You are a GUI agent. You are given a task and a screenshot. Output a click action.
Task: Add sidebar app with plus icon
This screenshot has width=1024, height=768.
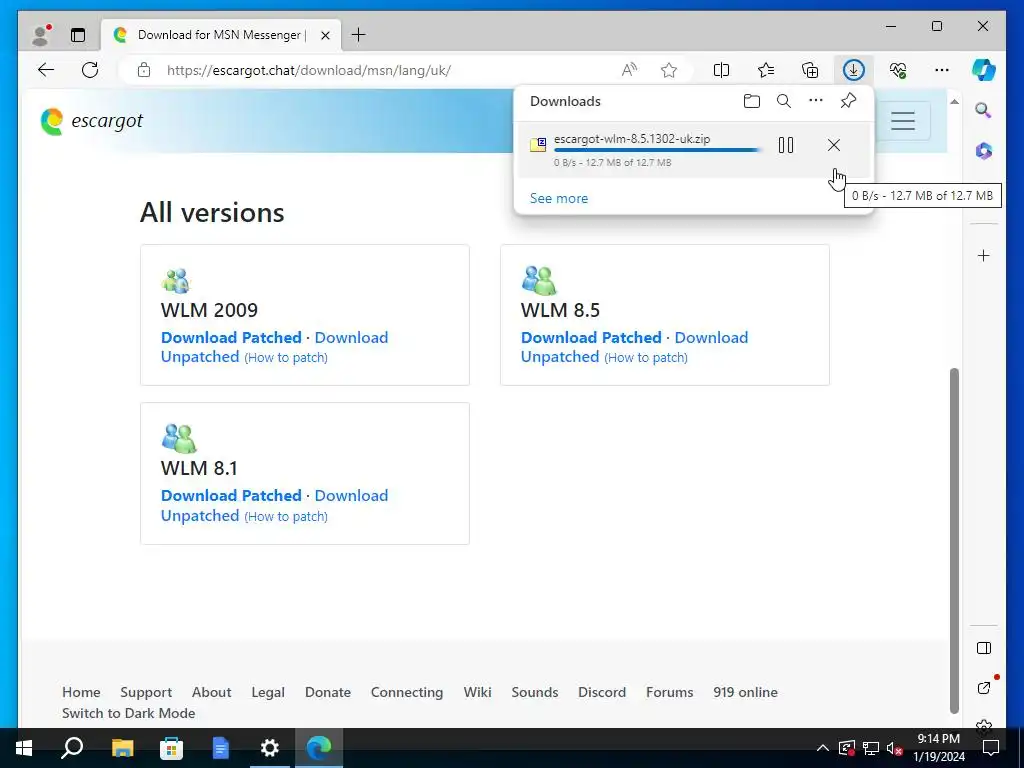point(984,255)
